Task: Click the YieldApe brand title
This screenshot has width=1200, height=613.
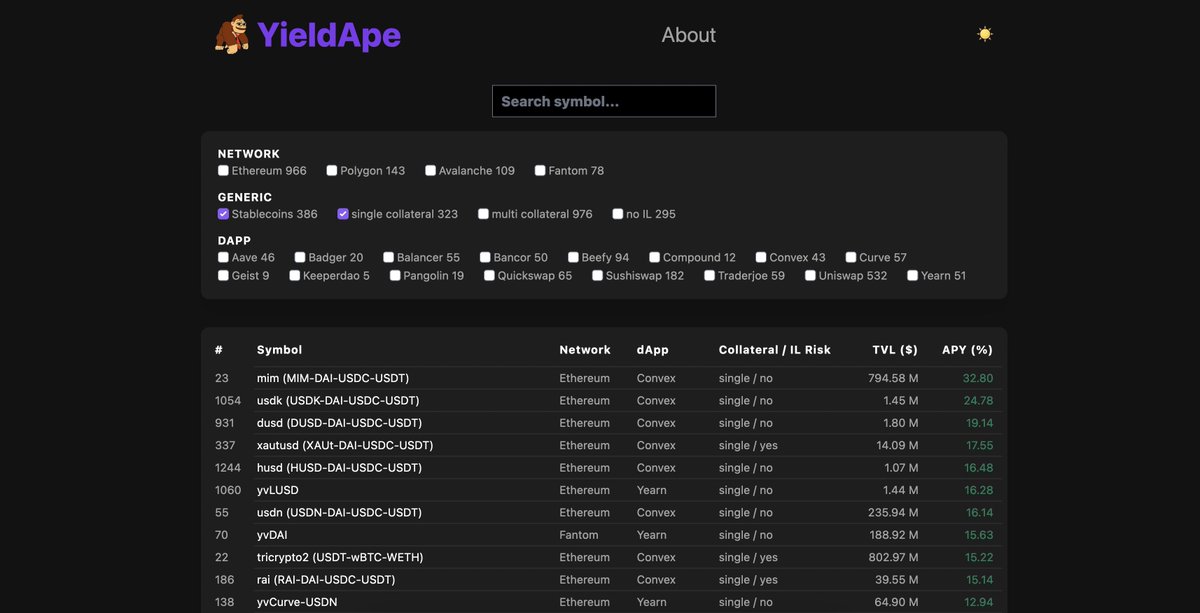Action: [x=329, y=35]
